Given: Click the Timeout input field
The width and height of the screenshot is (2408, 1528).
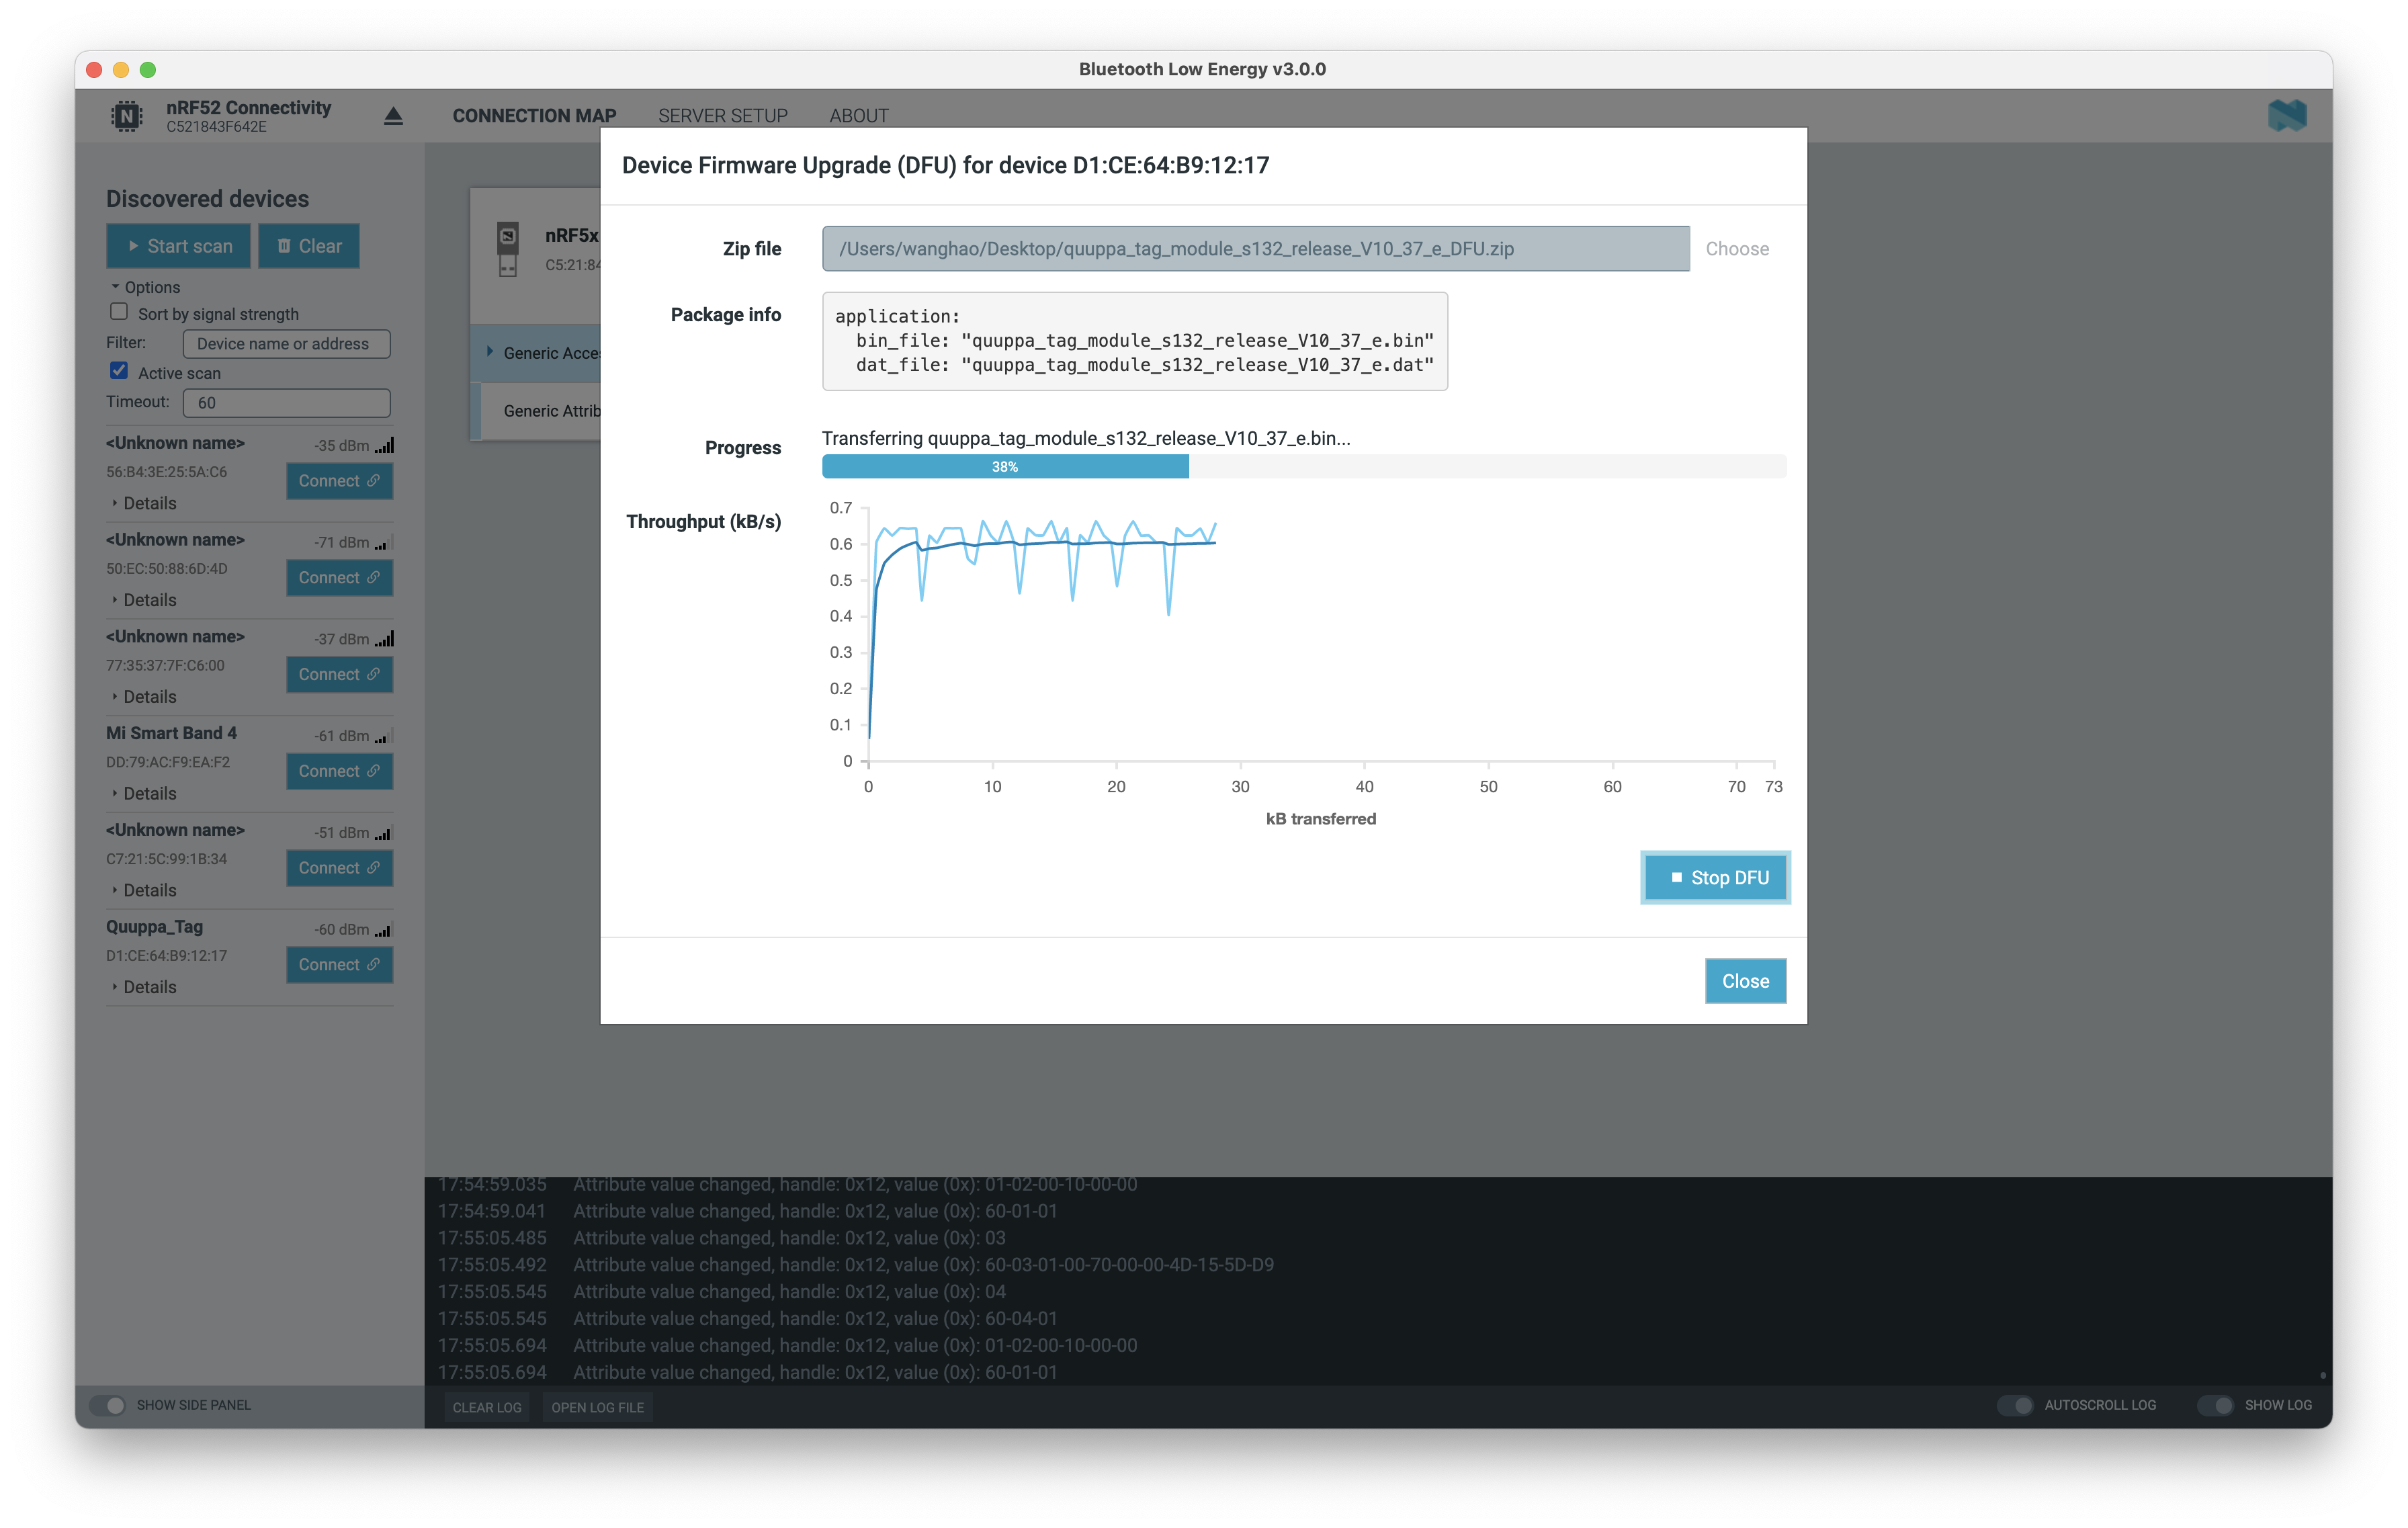Looking at the screenshot, I should click(286, 403).
